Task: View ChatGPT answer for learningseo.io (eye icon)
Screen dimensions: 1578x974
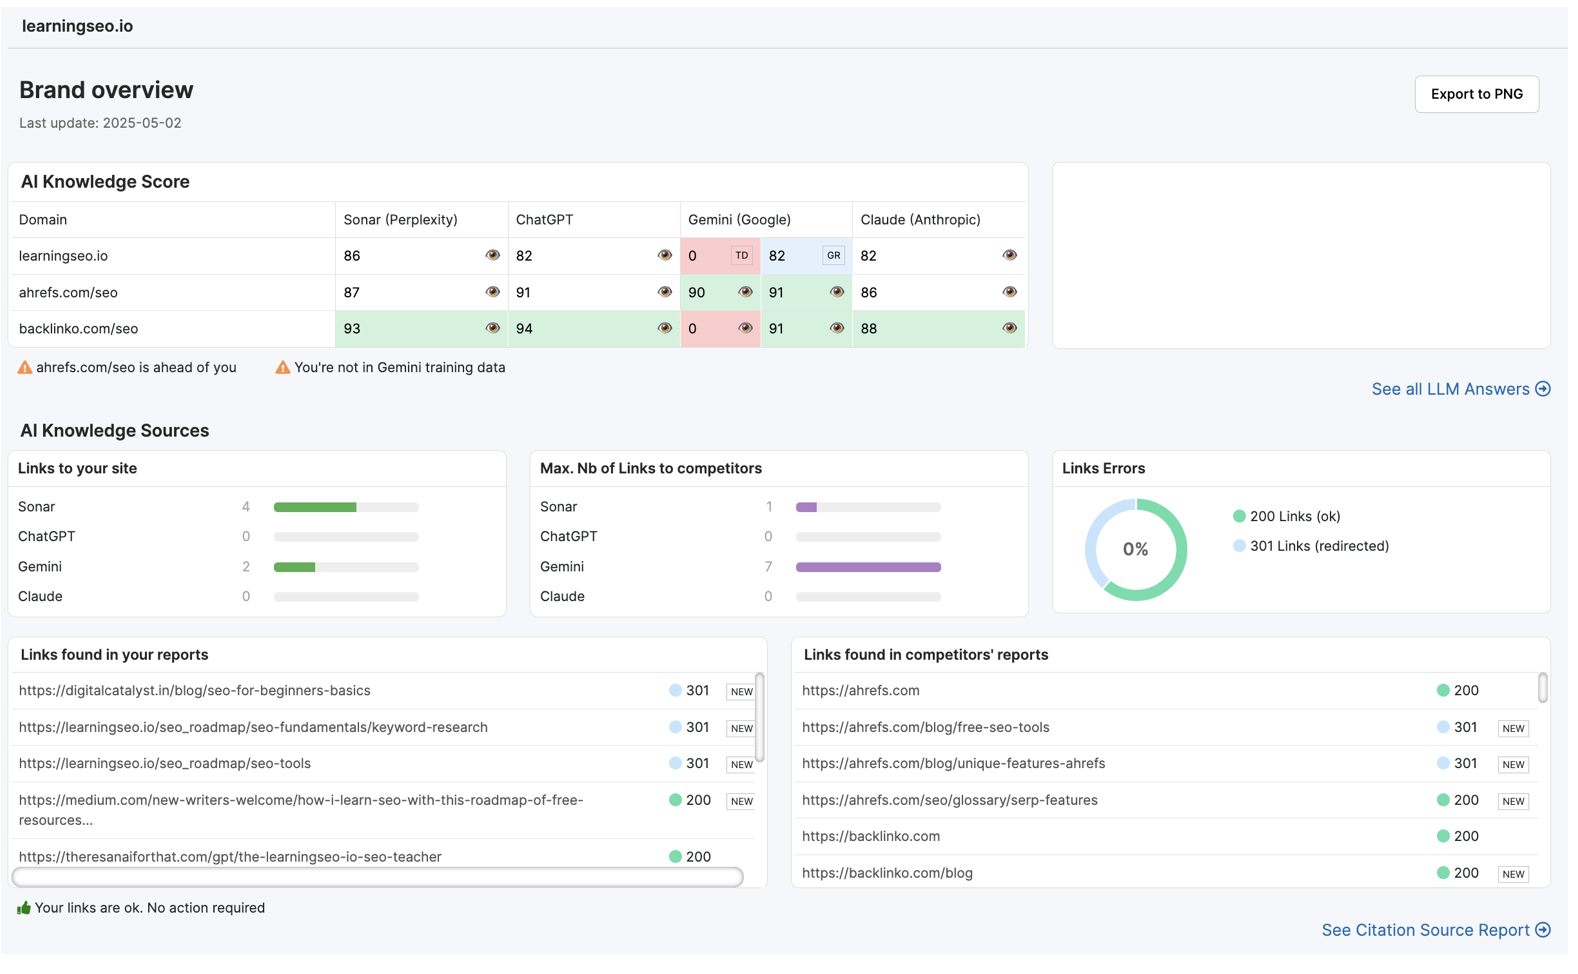Action: (664, 255)
